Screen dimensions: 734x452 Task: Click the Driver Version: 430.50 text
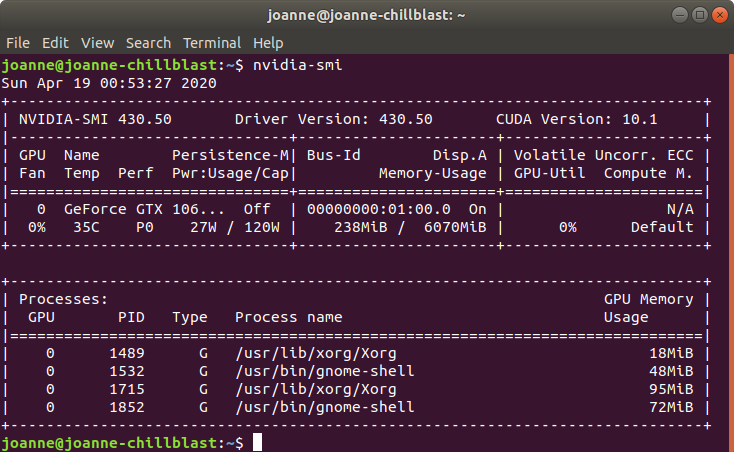pyautogui.click(x=334, y=119)
